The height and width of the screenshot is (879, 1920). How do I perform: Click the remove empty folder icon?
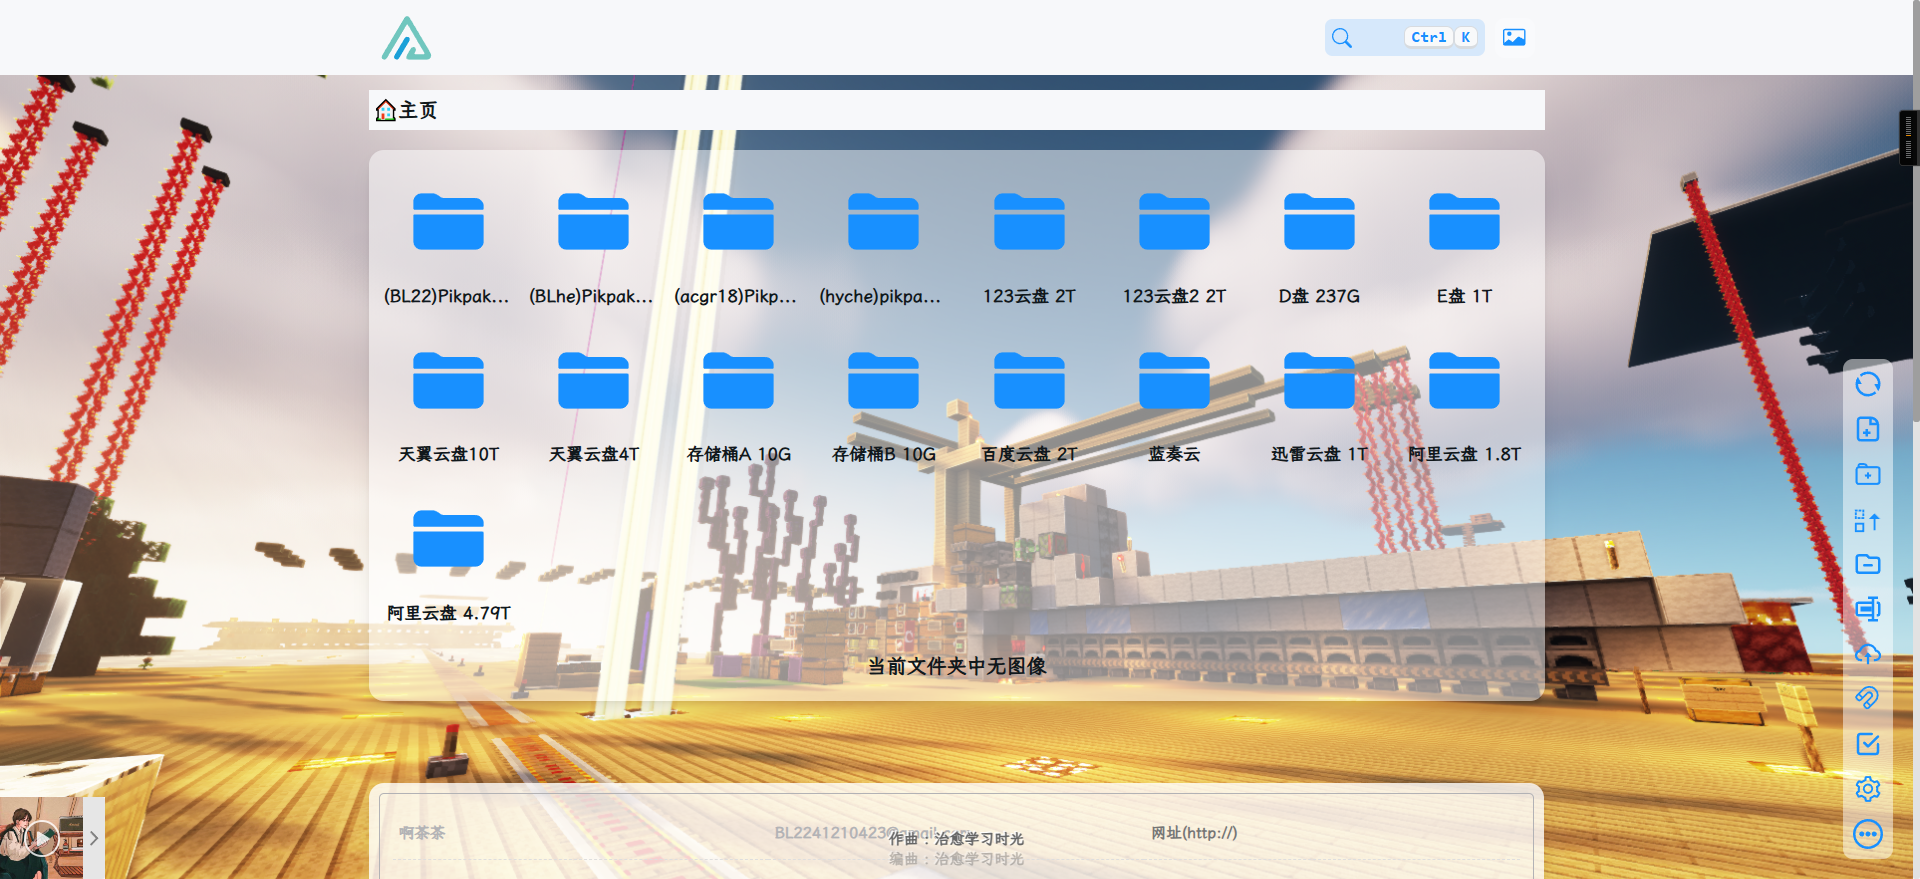[1867, 564]
